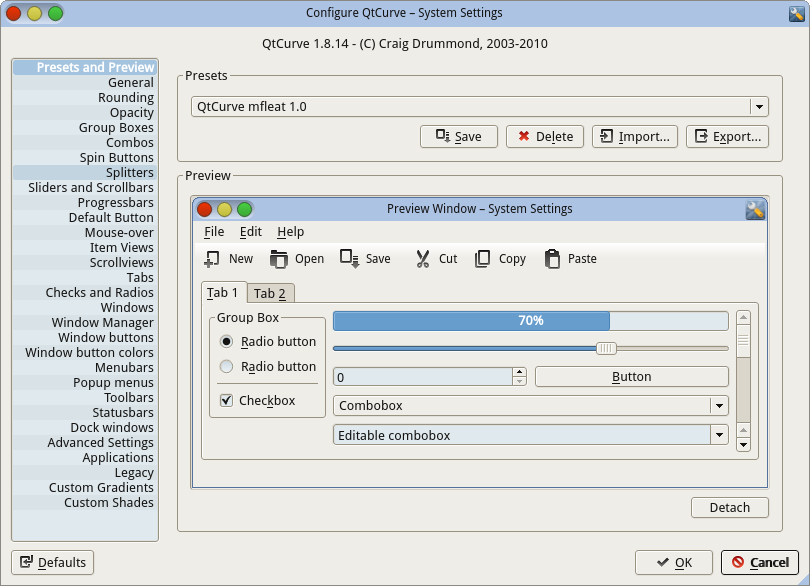
Task: Select Splitters in the sidebar
Action: pyautogui.click(x=85, y=173)
